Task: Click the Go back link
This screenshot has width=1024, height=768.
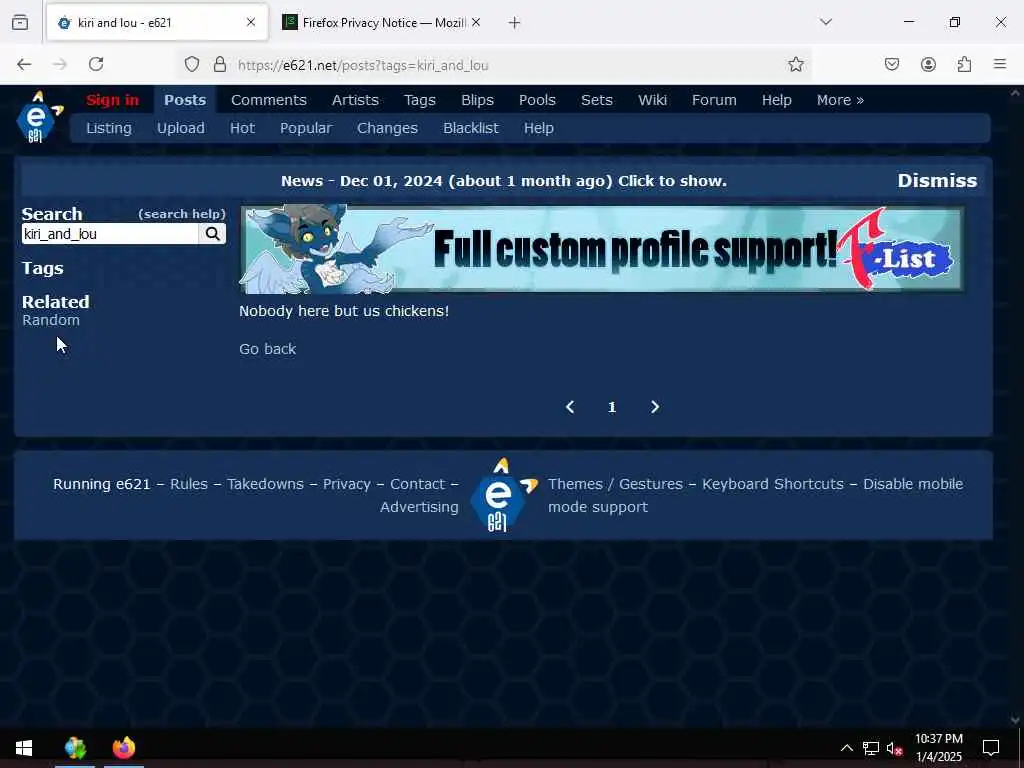Action: click(267, 349)
